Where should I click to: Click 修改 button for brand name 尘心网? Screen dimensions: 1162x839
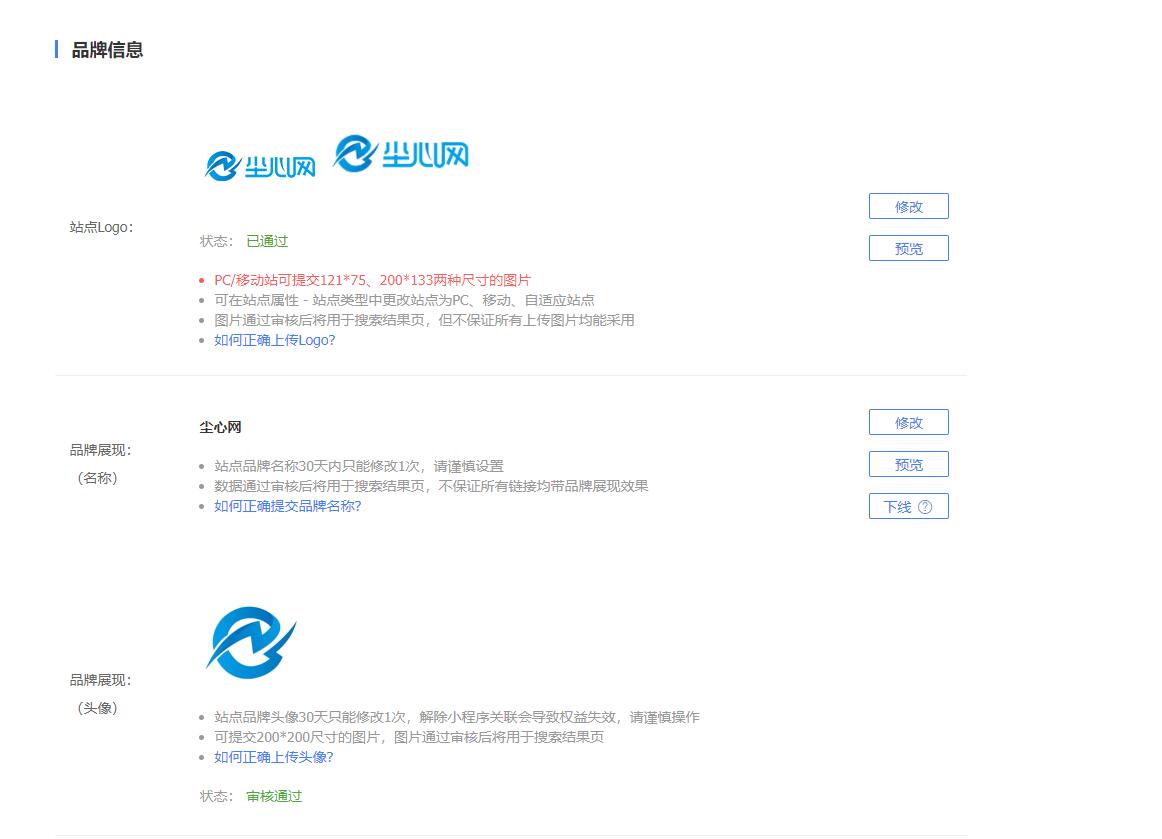tap(909, 422)
